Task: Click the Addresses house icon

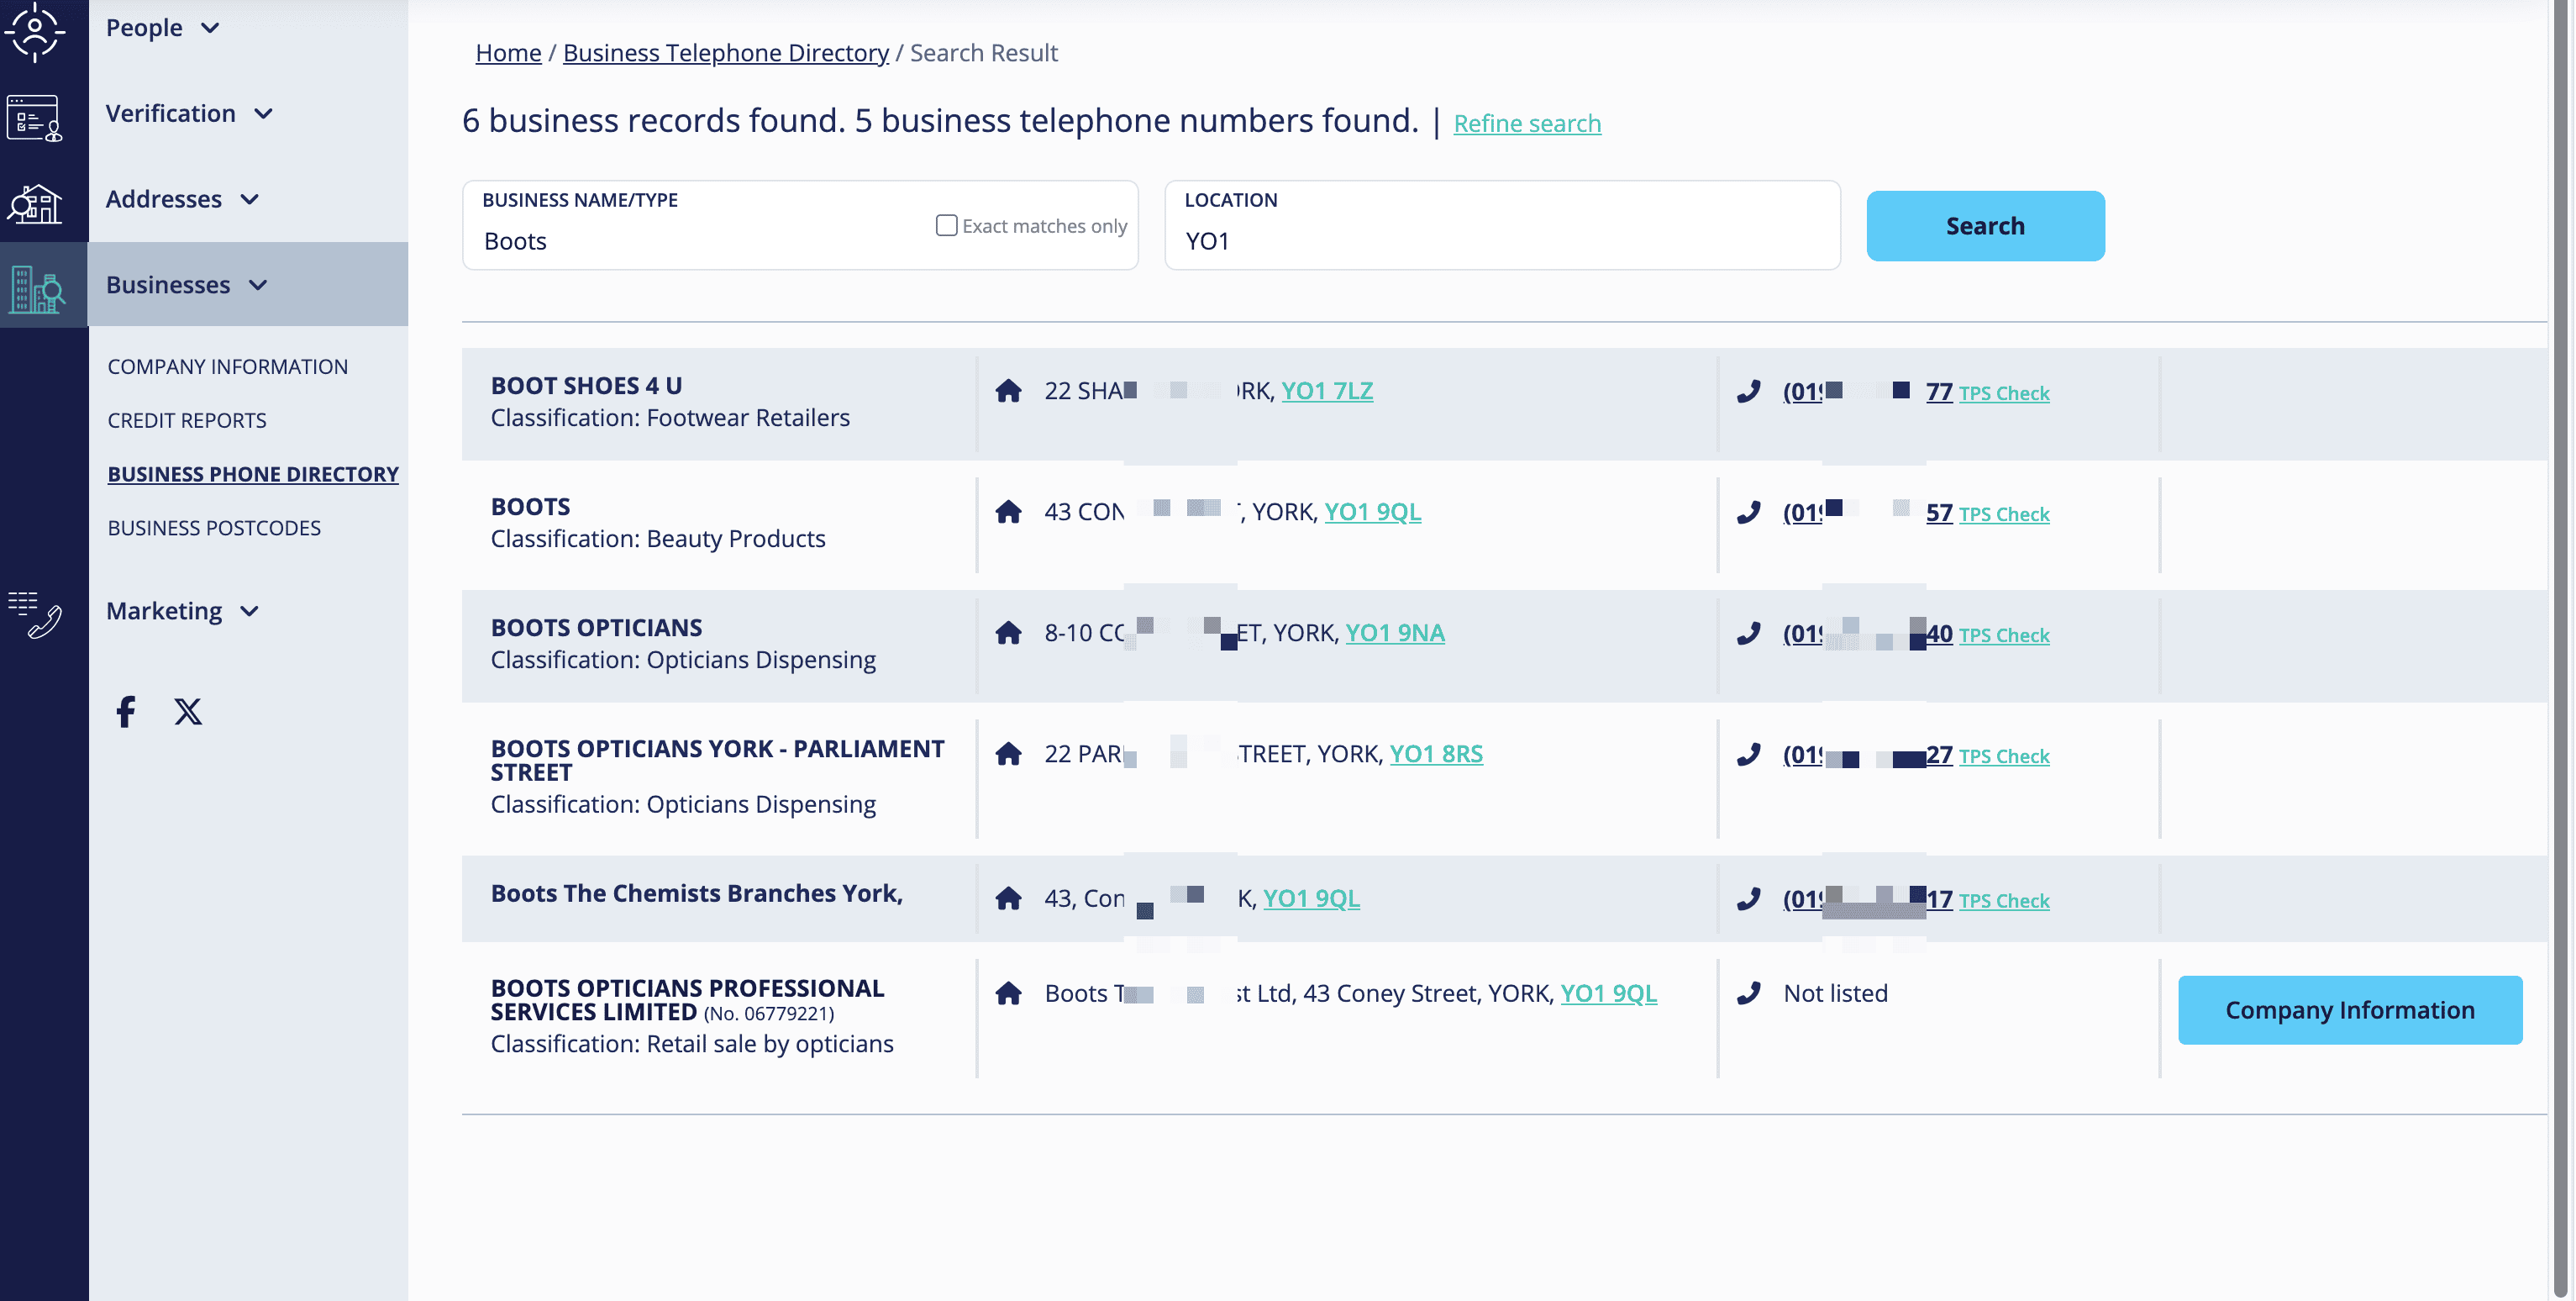Action: [36, 204]
